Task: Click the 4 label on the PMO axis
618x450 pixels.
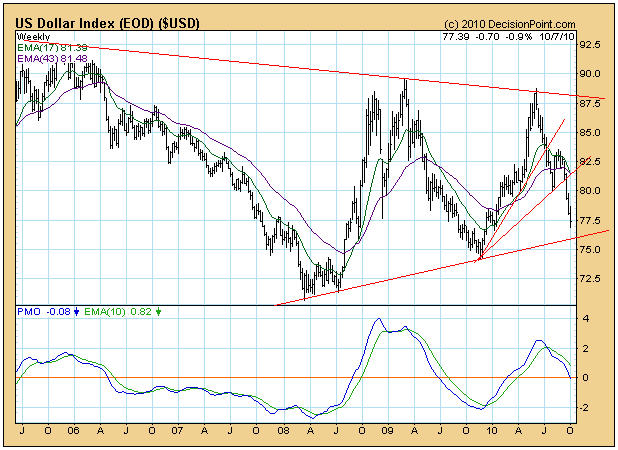Action: (x=586, y=319)
